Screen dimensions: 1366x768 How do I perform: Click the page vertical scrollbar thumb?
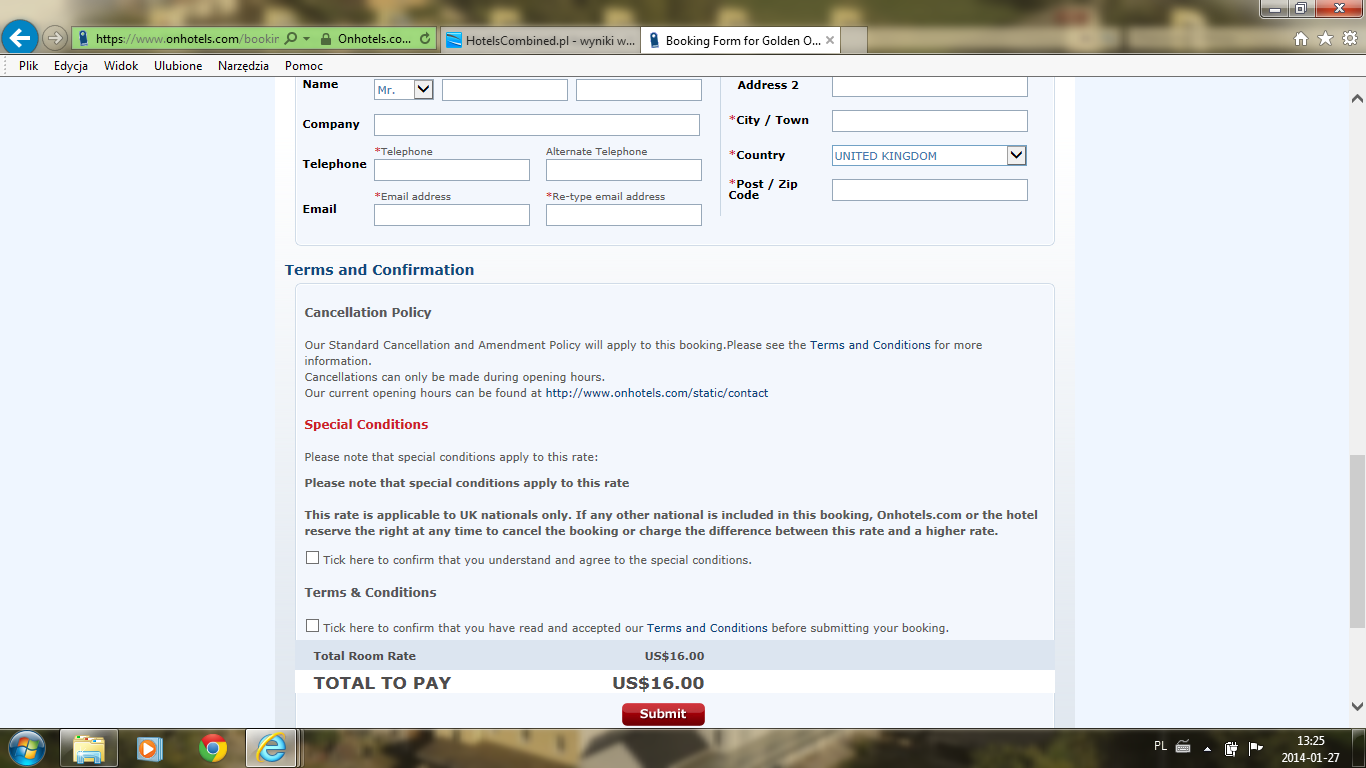coord(1357,540)
